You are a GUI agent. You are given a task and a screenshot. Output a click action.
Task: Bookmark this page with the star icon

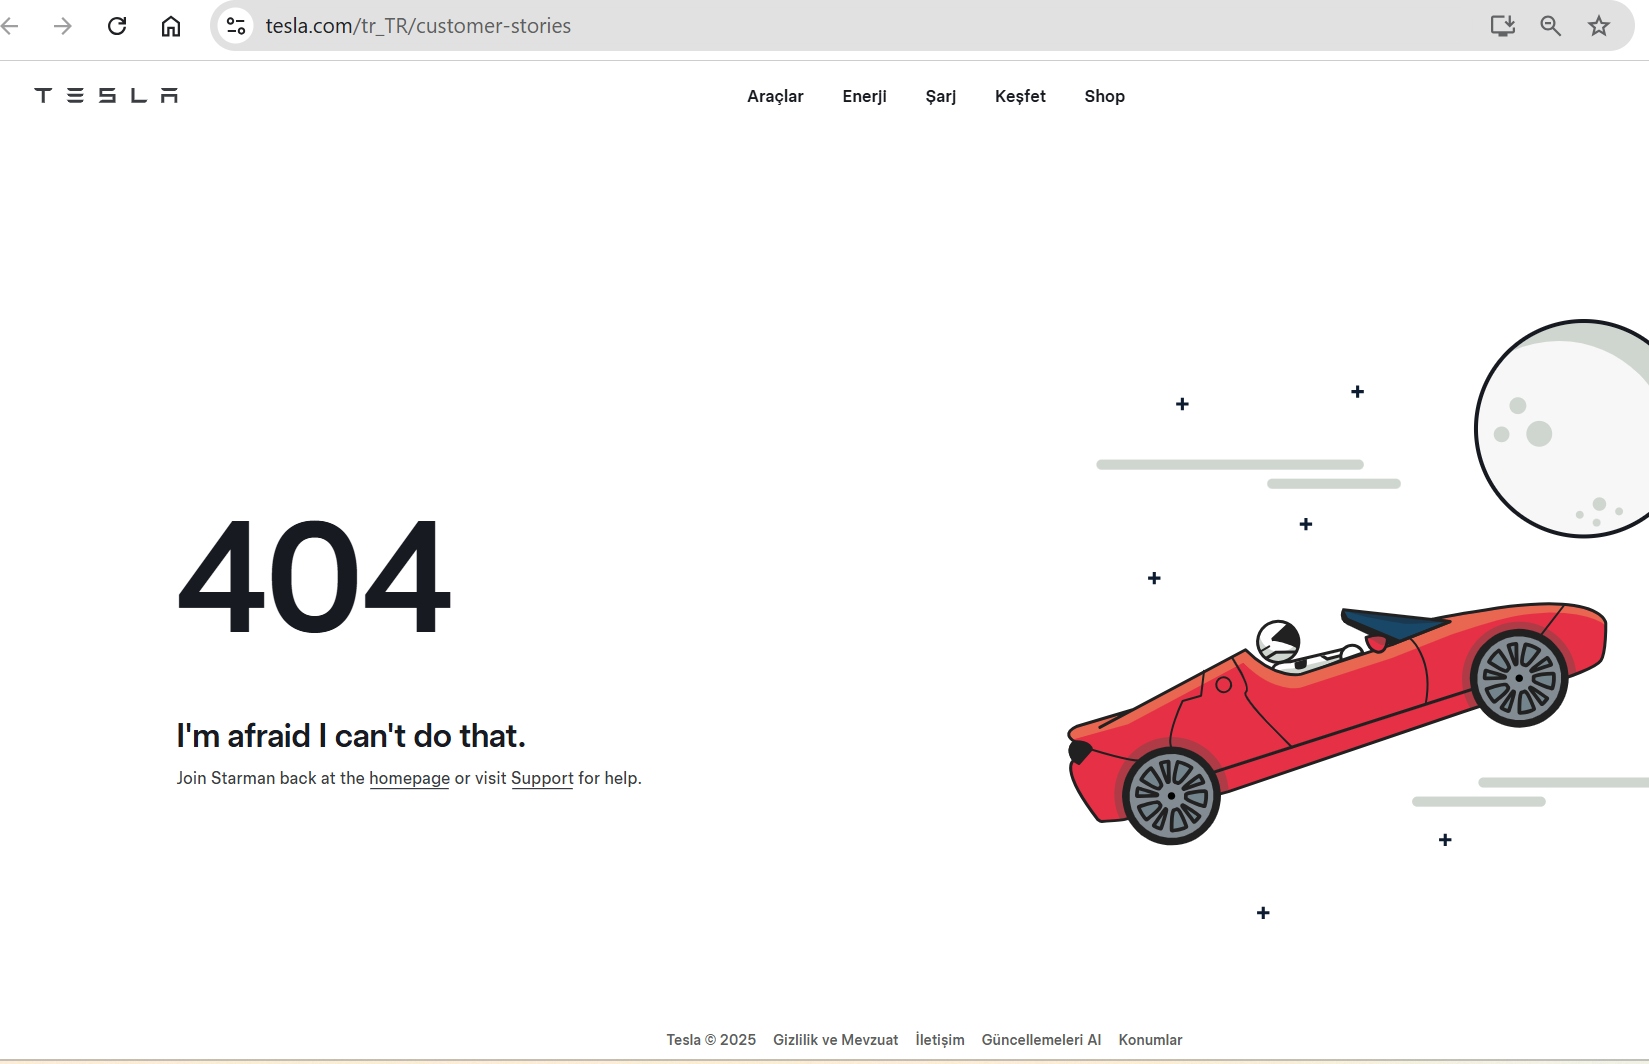click(x=1599, y=26)
